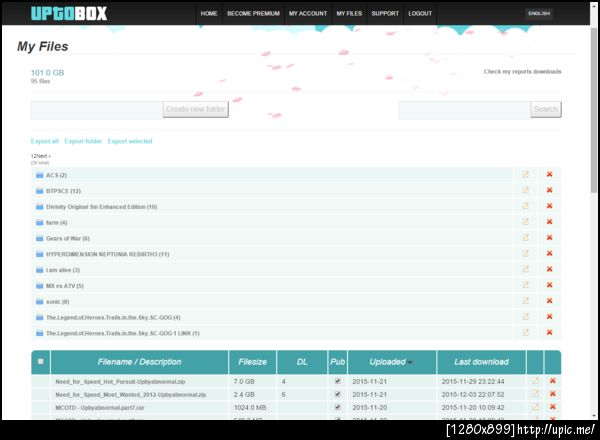Delete the BTPSCE folder

click(549, 190)
